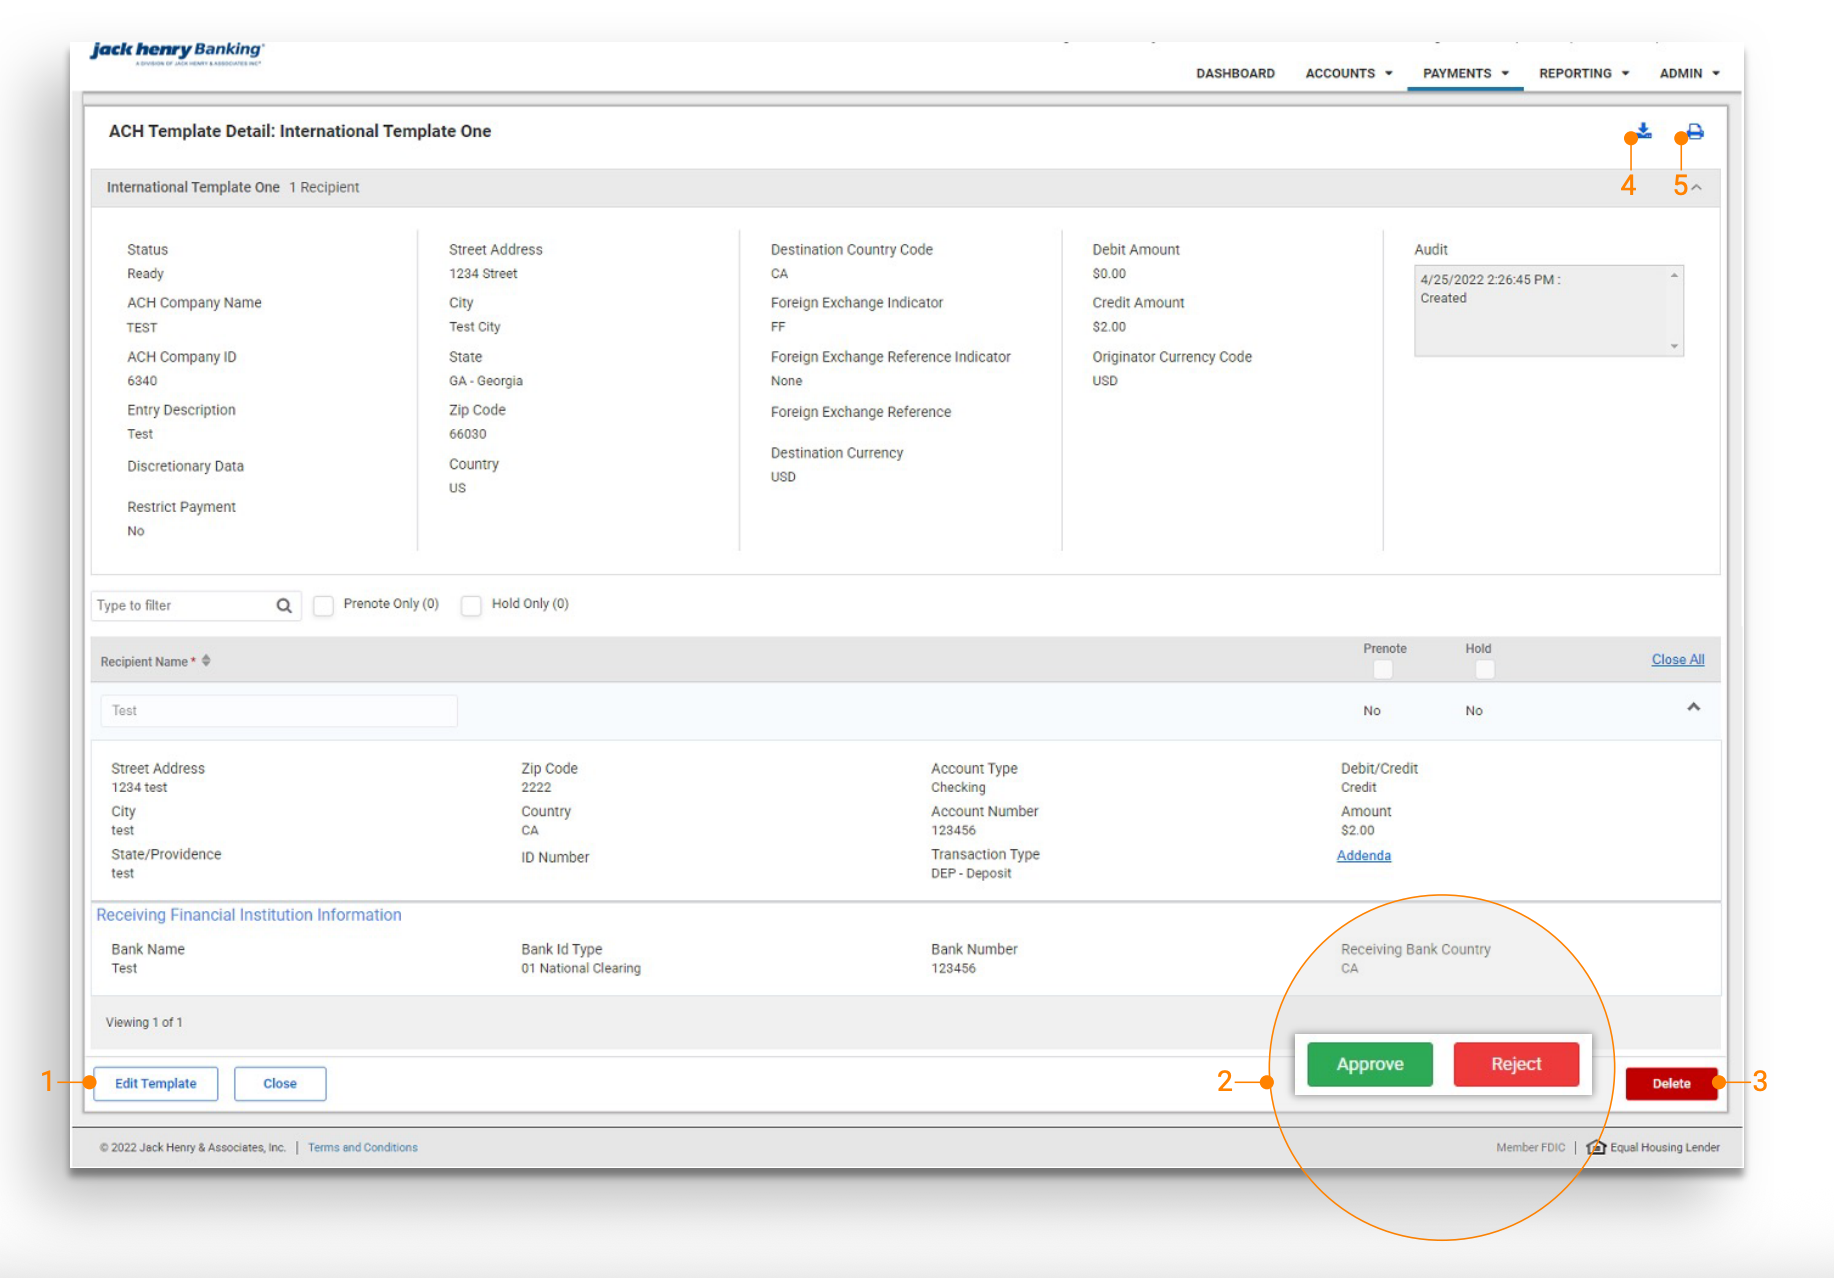
Task: Open the Accounts dropdown menu
Action: (1348, 73)
